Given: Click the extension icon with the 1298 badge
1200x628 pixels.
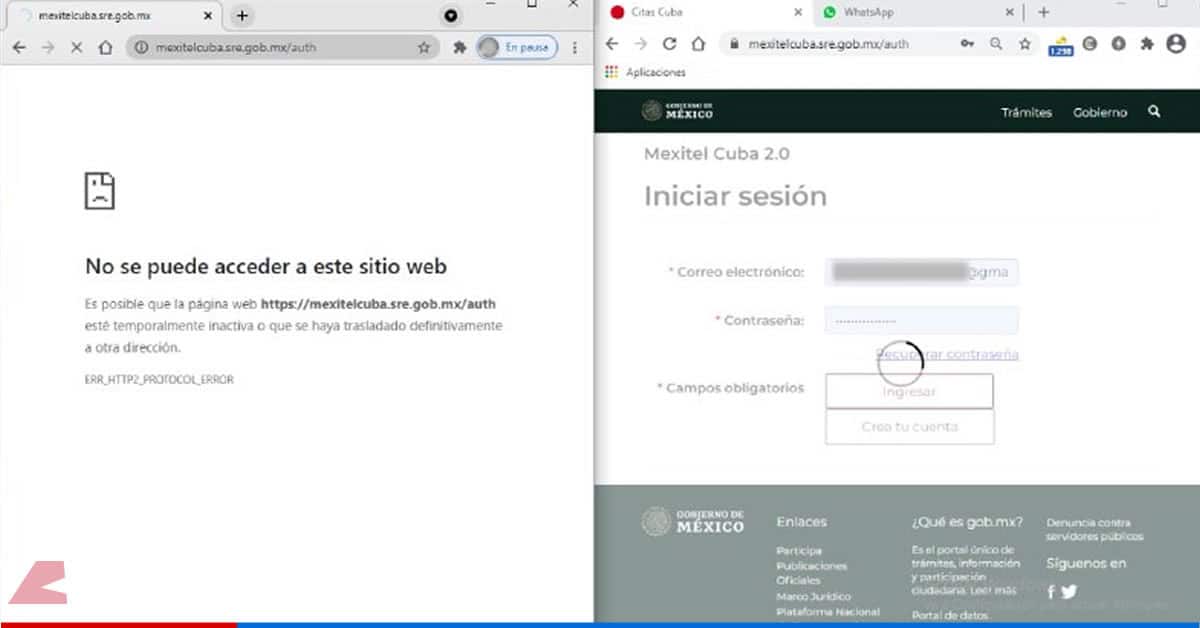Looking at the screenshot, I should pos(1061,46).
